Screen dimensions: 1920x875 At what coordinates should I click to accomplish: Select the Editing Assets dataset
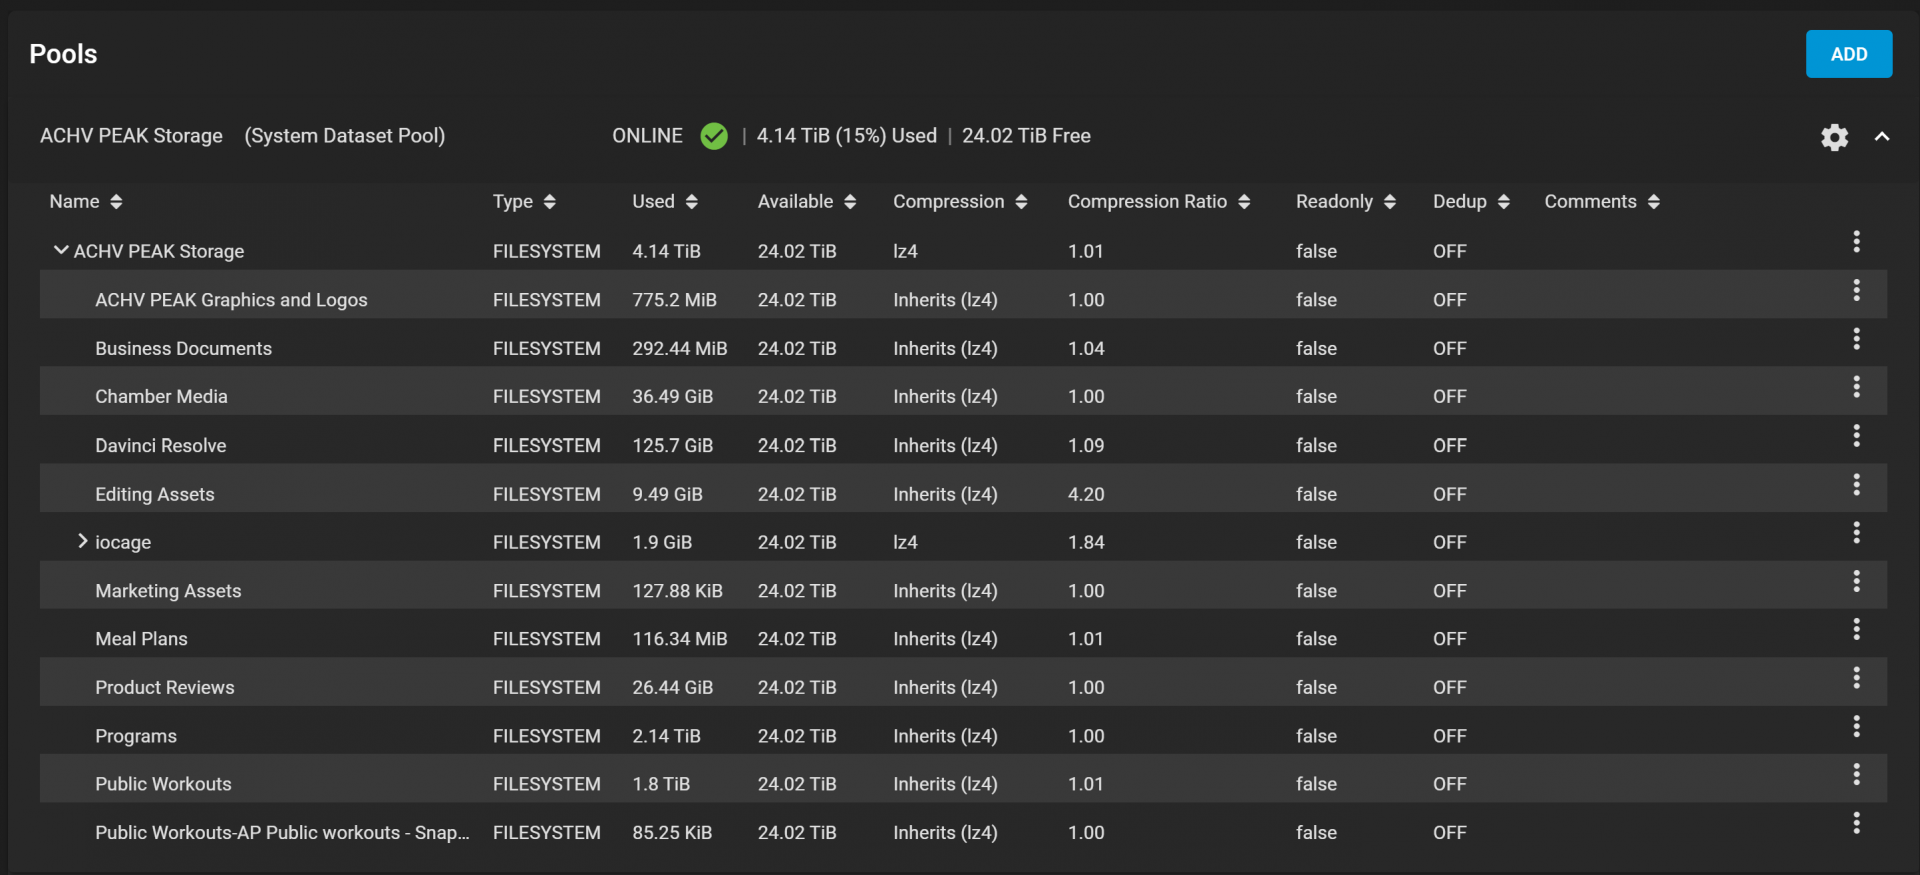pos(154,495)
